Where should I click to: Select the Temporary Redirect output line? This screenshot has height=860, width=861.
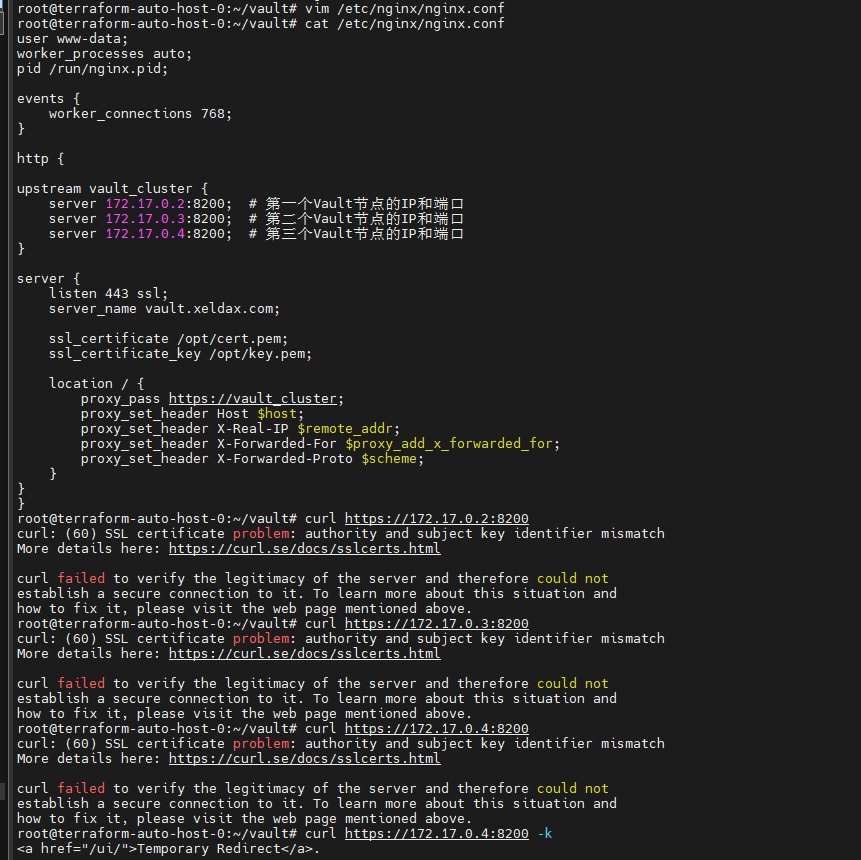click(168, 848)
